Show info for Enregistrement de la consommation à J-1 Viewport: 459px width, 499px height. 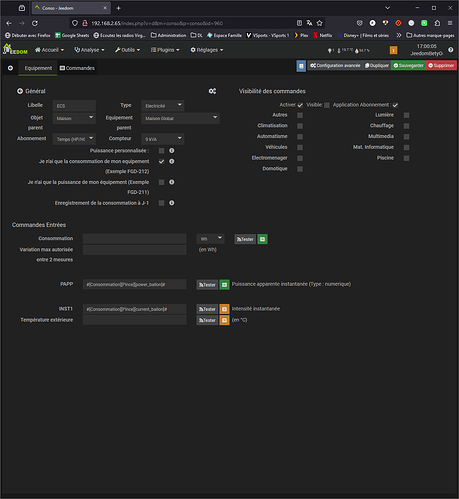(172, 203)
